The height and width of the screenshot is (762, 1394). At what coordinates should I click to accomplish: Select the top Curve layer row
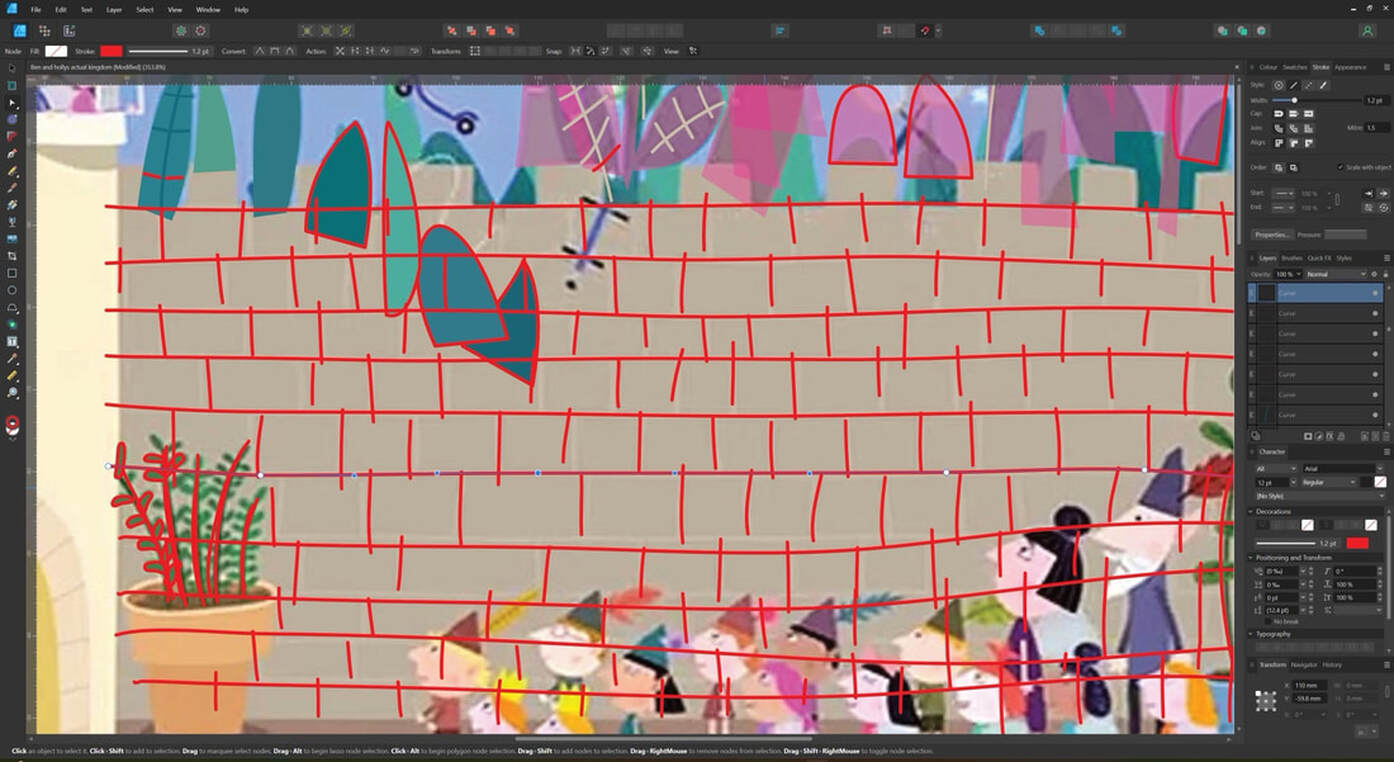coord(1316,293)
